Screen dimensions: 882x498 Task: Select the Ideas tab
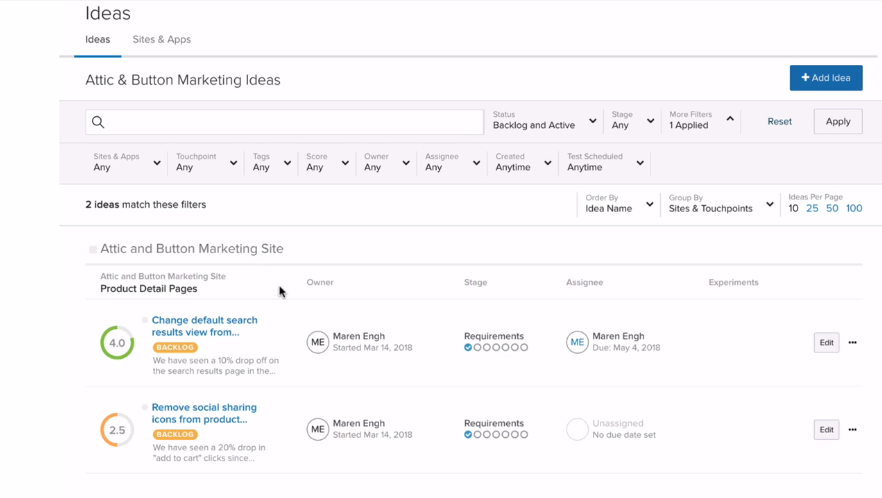tap(97, 40)
